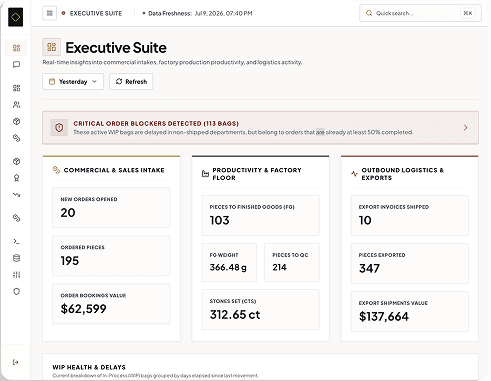Screen dimensions: 491x381
Task: Open the users icon in sidebar
Action: tap(16, 105)
